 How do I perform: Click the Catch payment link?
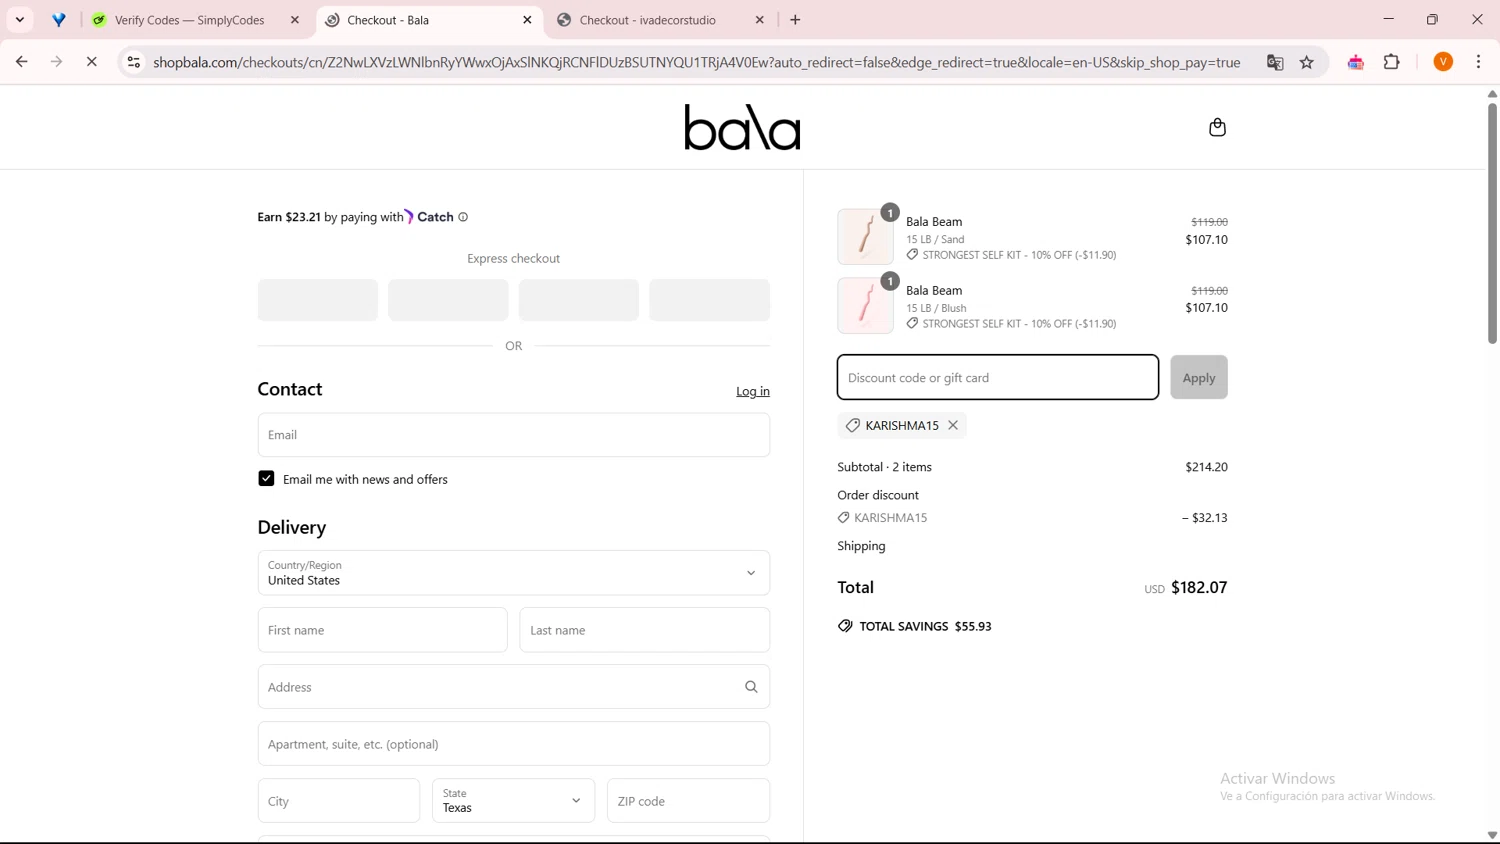coord(429,217)
